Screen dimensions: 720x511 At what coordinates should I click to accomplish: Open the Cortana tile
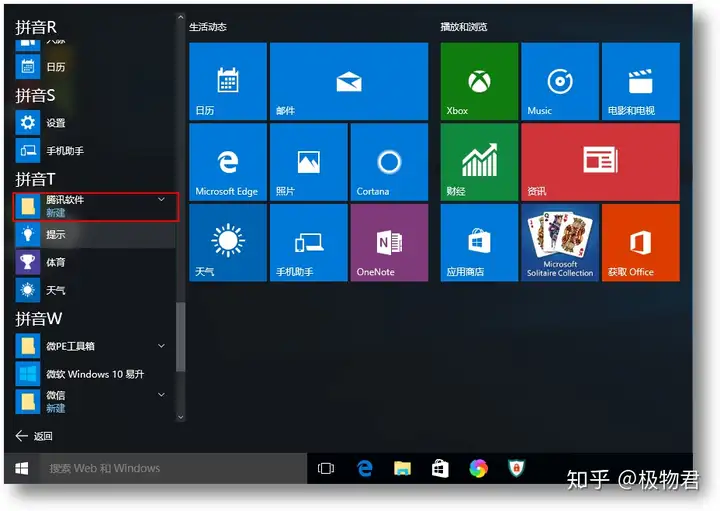tap(389, 162)
